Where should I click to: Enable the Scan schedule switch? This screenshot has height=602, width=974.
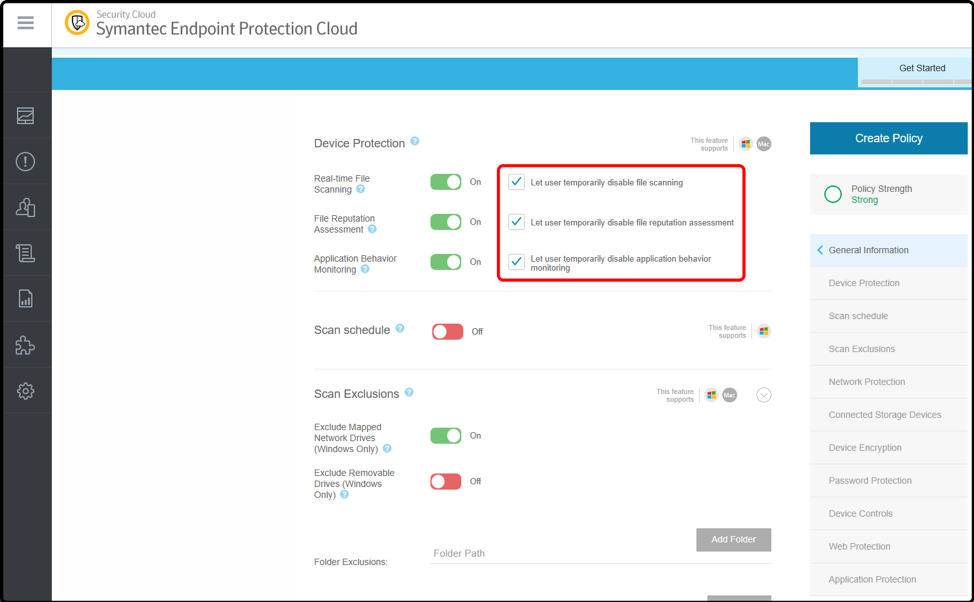(447, 332)
